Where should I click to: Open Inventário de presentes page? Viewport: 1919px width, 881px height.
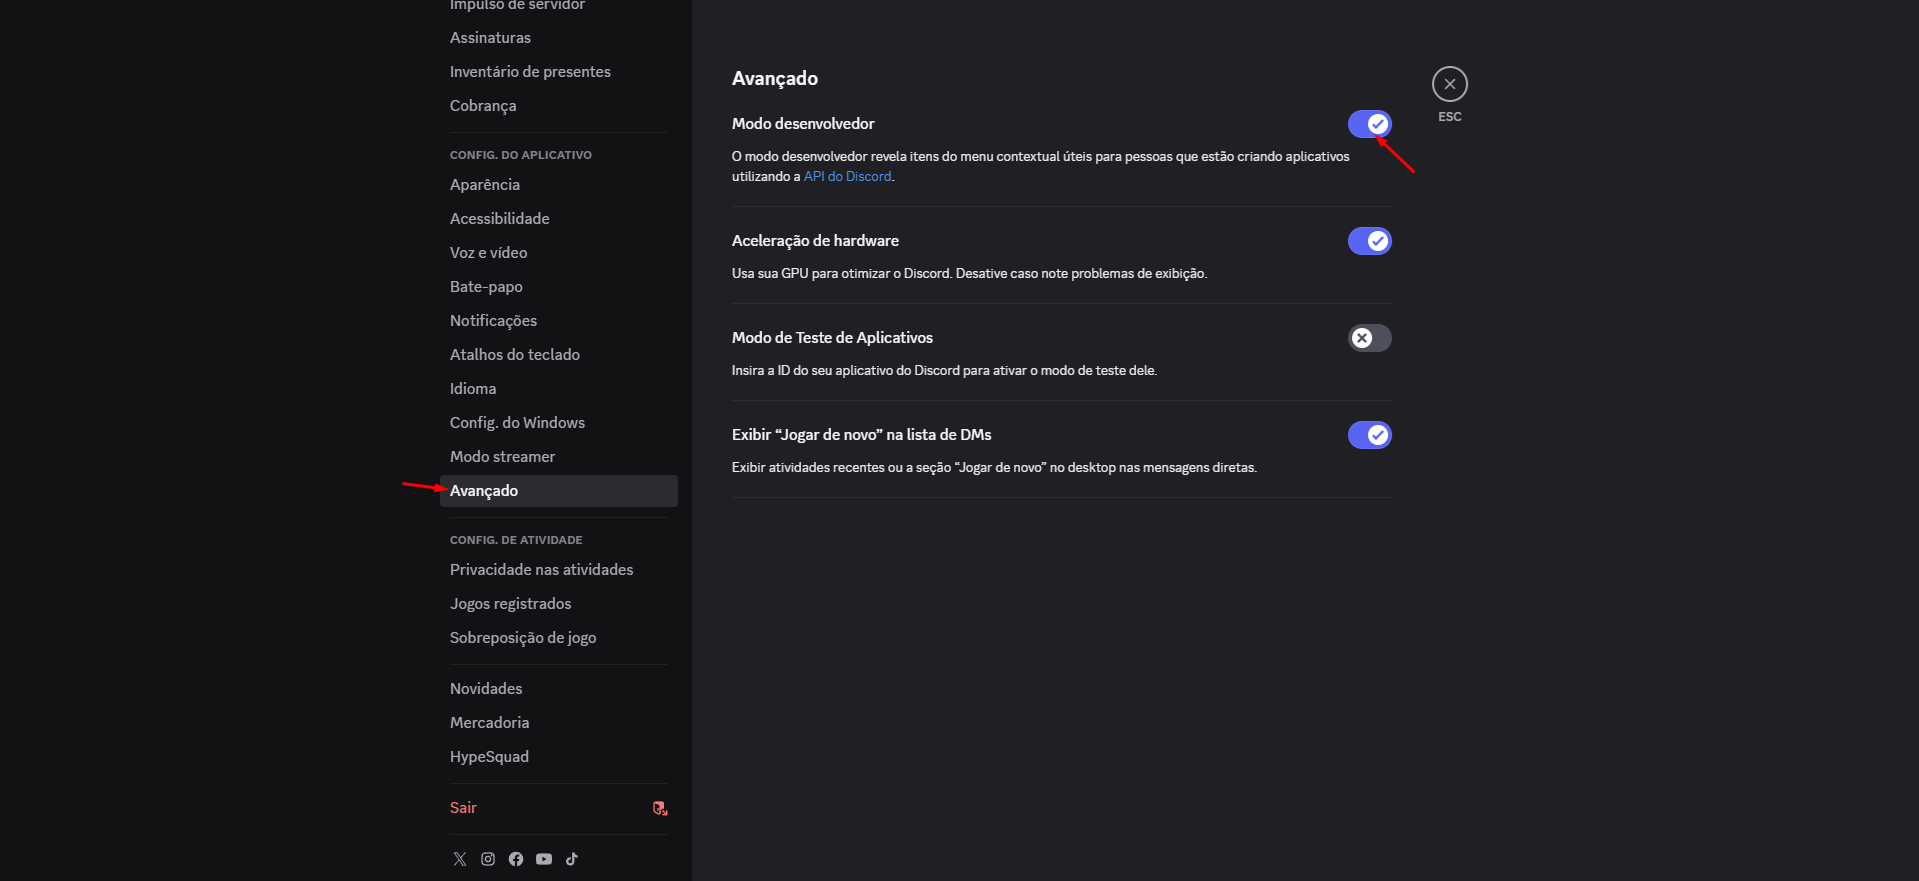pyautogui.click(x=559, y=72)
